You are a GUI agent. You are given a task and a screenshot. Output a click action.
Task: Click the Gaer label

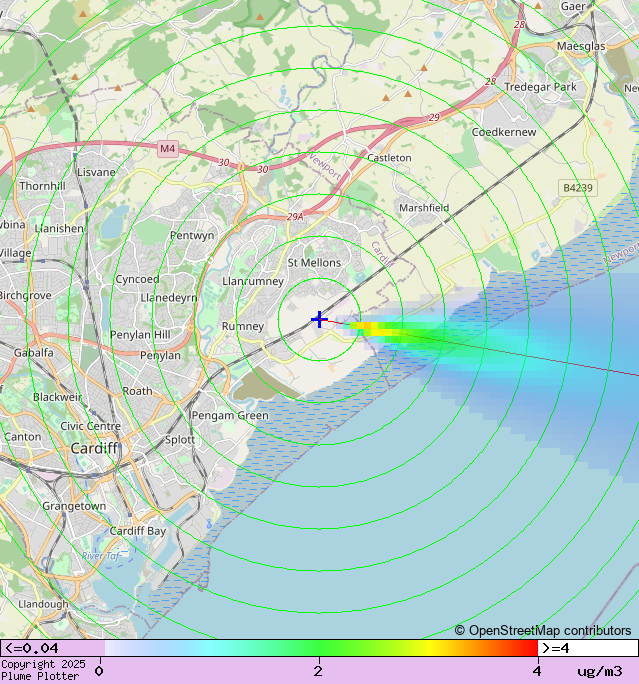573,6
